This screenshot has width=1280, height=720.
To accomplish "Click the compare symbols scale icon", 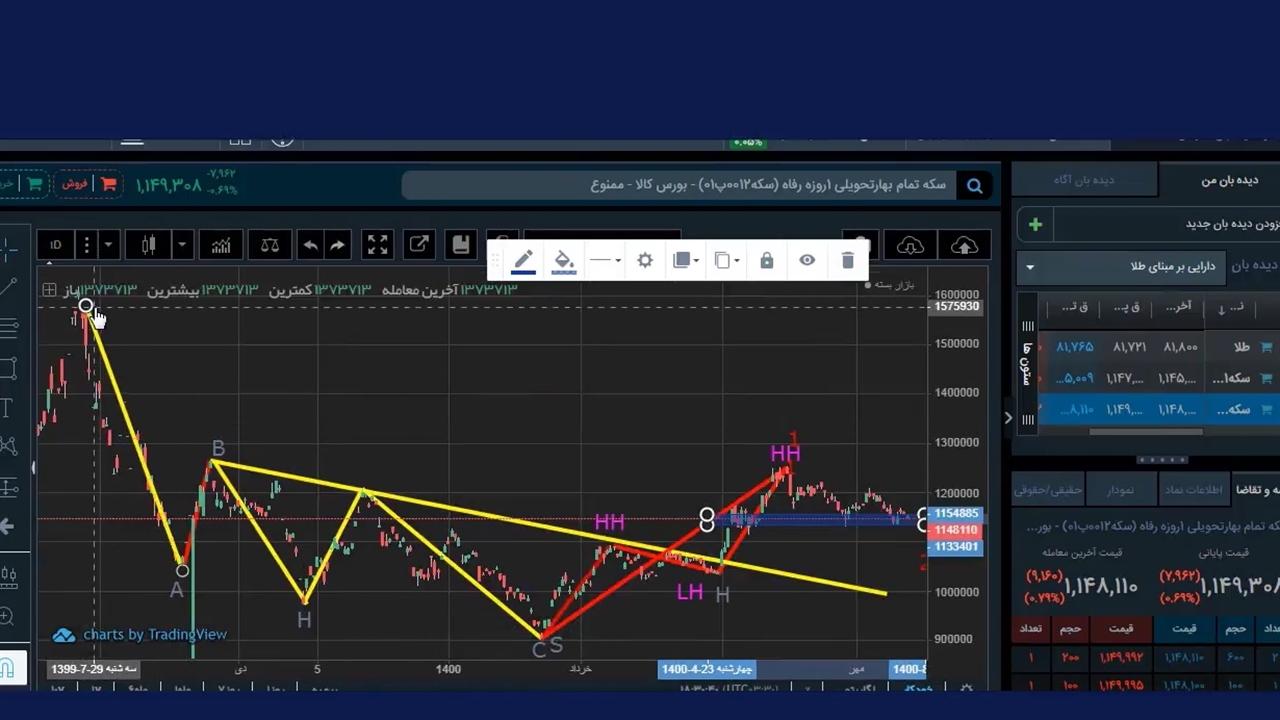I will [x=270, y=245].
